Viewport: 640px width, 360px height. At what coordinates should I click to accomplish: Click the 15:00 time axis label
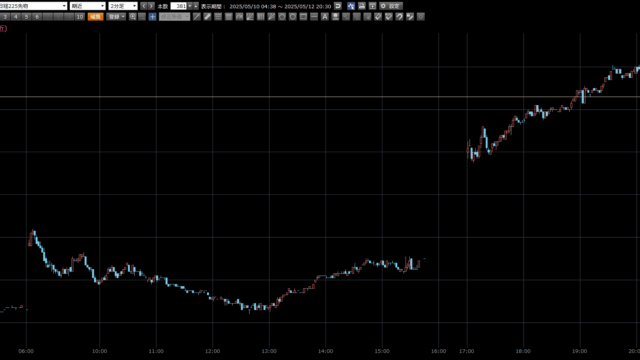coord(382,351)
